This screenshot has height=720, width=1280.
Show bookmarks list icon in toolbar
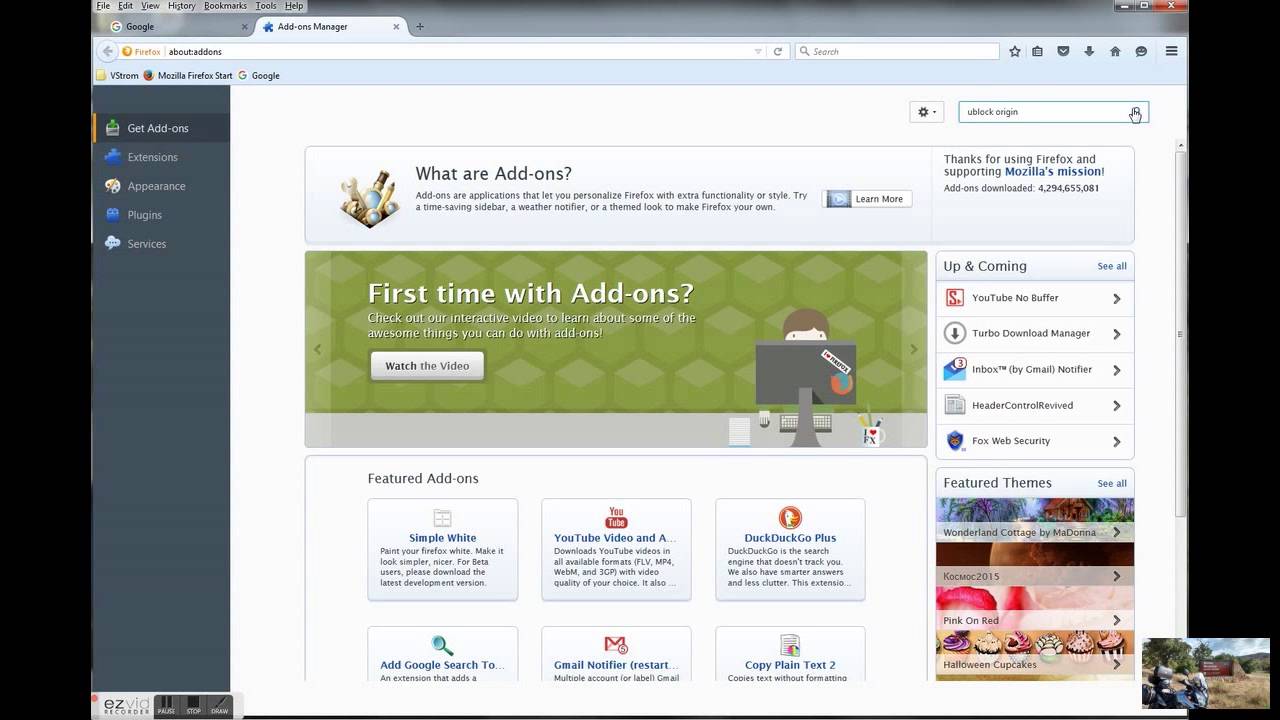coord(1038,51)
